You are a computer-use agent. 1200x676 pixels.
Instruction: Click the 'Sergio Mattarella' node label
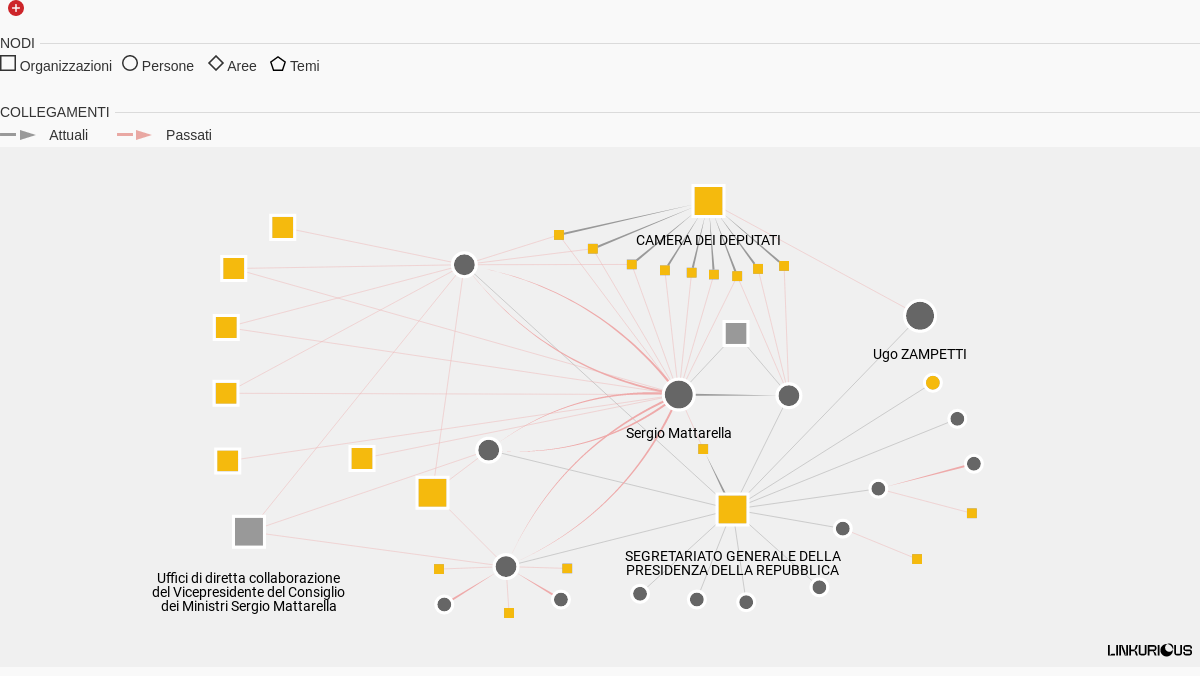click(x=679, y=433)
